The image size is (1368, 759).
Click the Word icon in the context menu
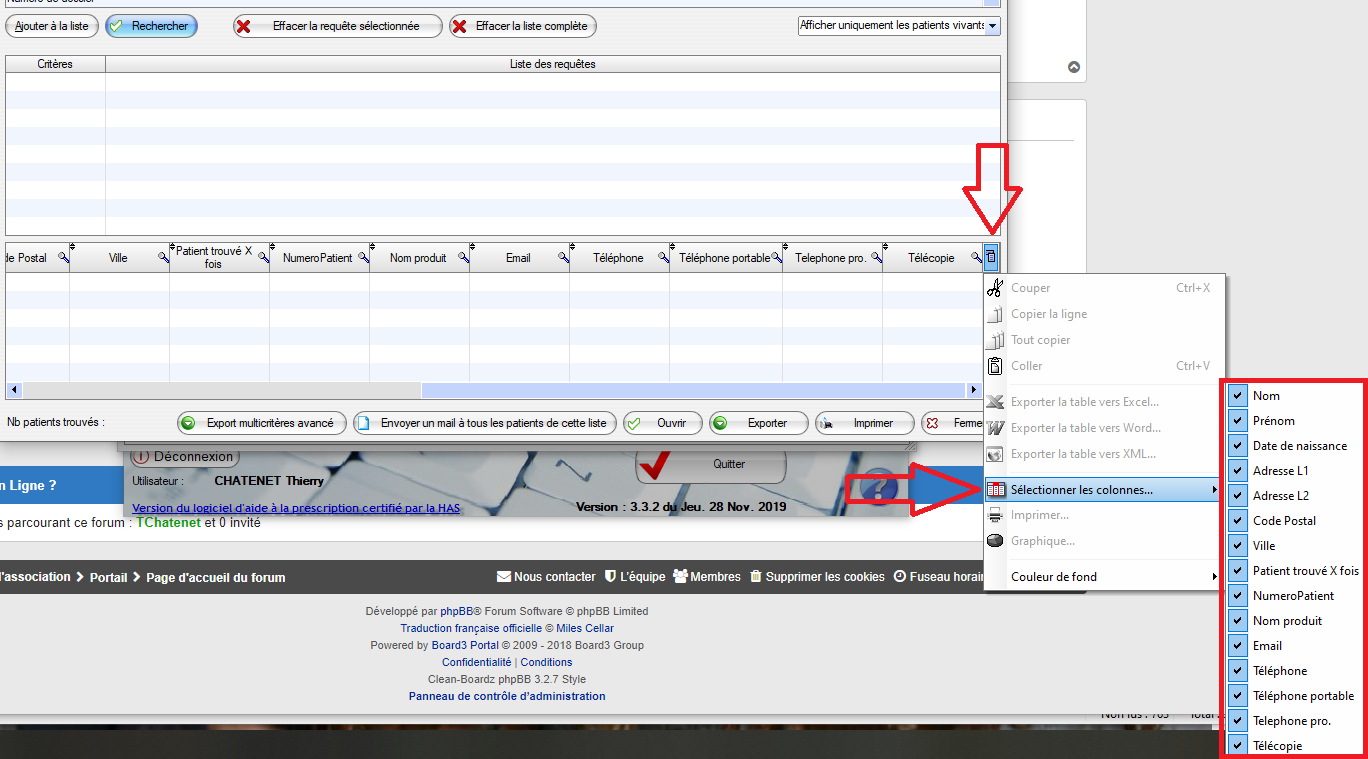click(x=995, y=428)
